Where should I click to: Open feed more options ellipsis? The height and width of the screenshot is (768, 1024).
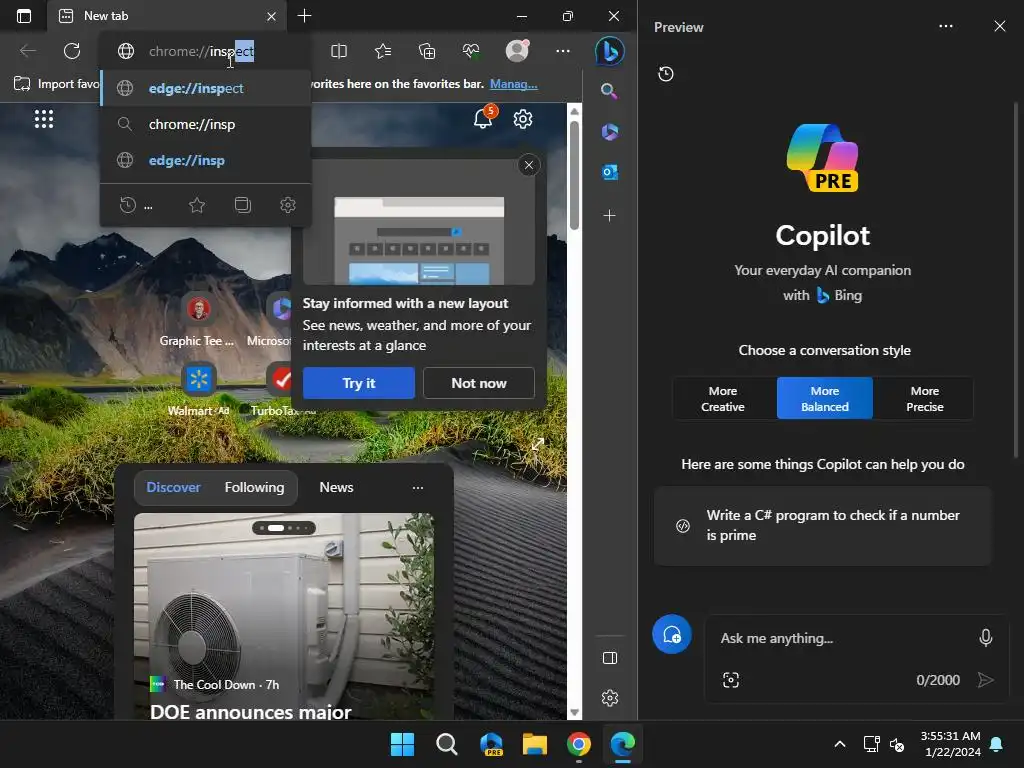click(x=418, y=487)
